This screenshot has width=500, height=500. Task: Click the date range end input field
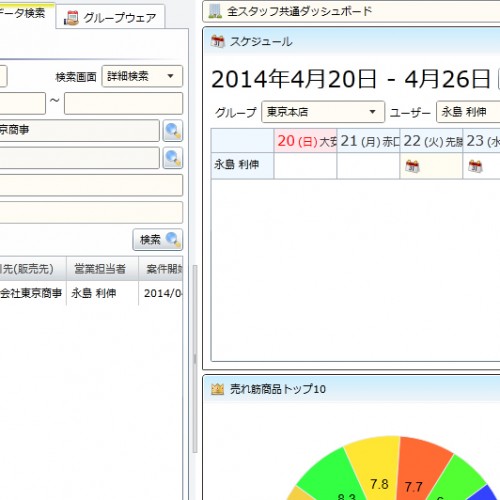(123, 103)
